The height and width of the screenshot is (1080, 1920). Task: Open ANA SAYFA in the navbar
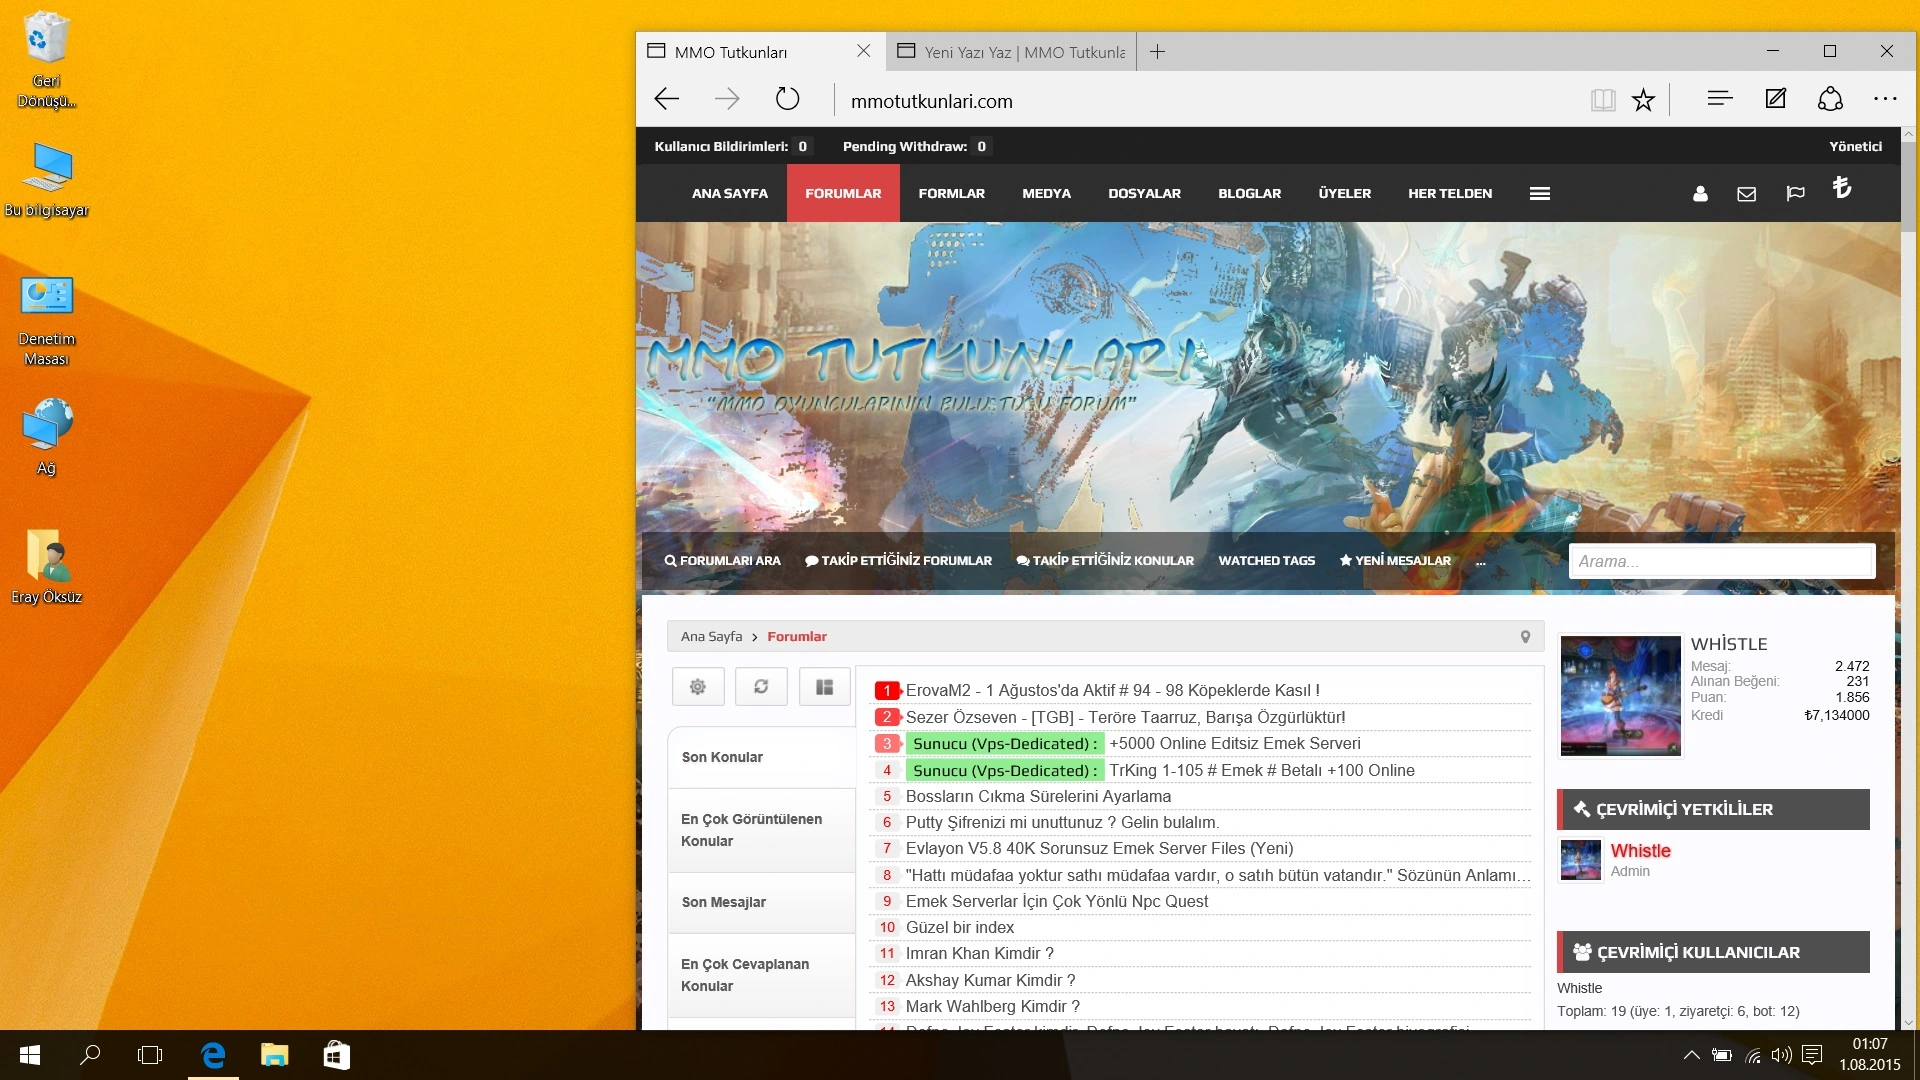coord(730,194)
